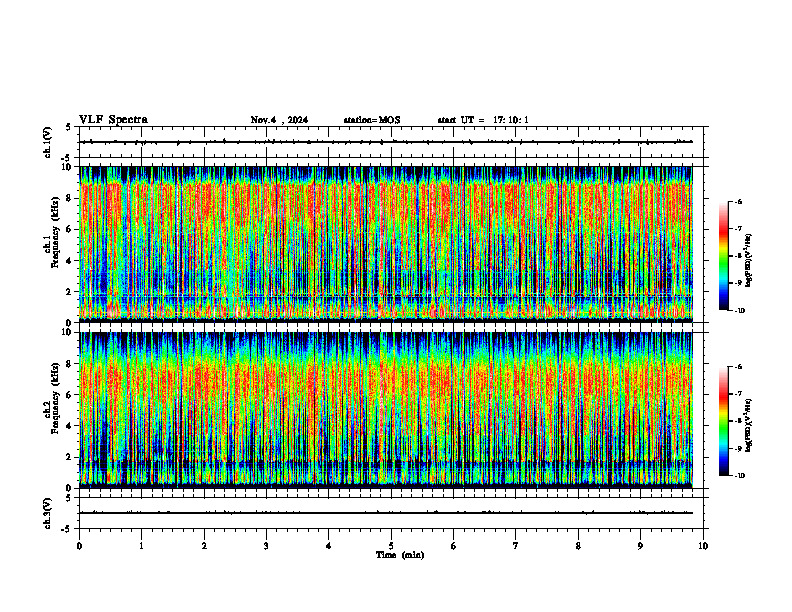The width and height of the screenshot is (792, 612).
Task: Click the "VLF Spectra" plot title
Action: 113,120
